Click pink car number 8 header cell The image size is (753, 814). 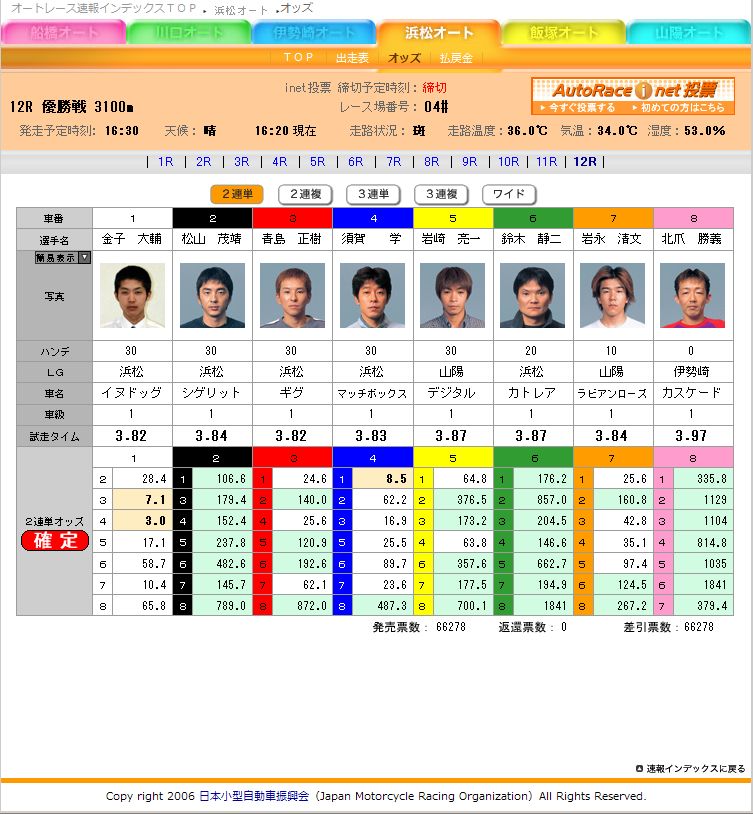pos(693,218)
